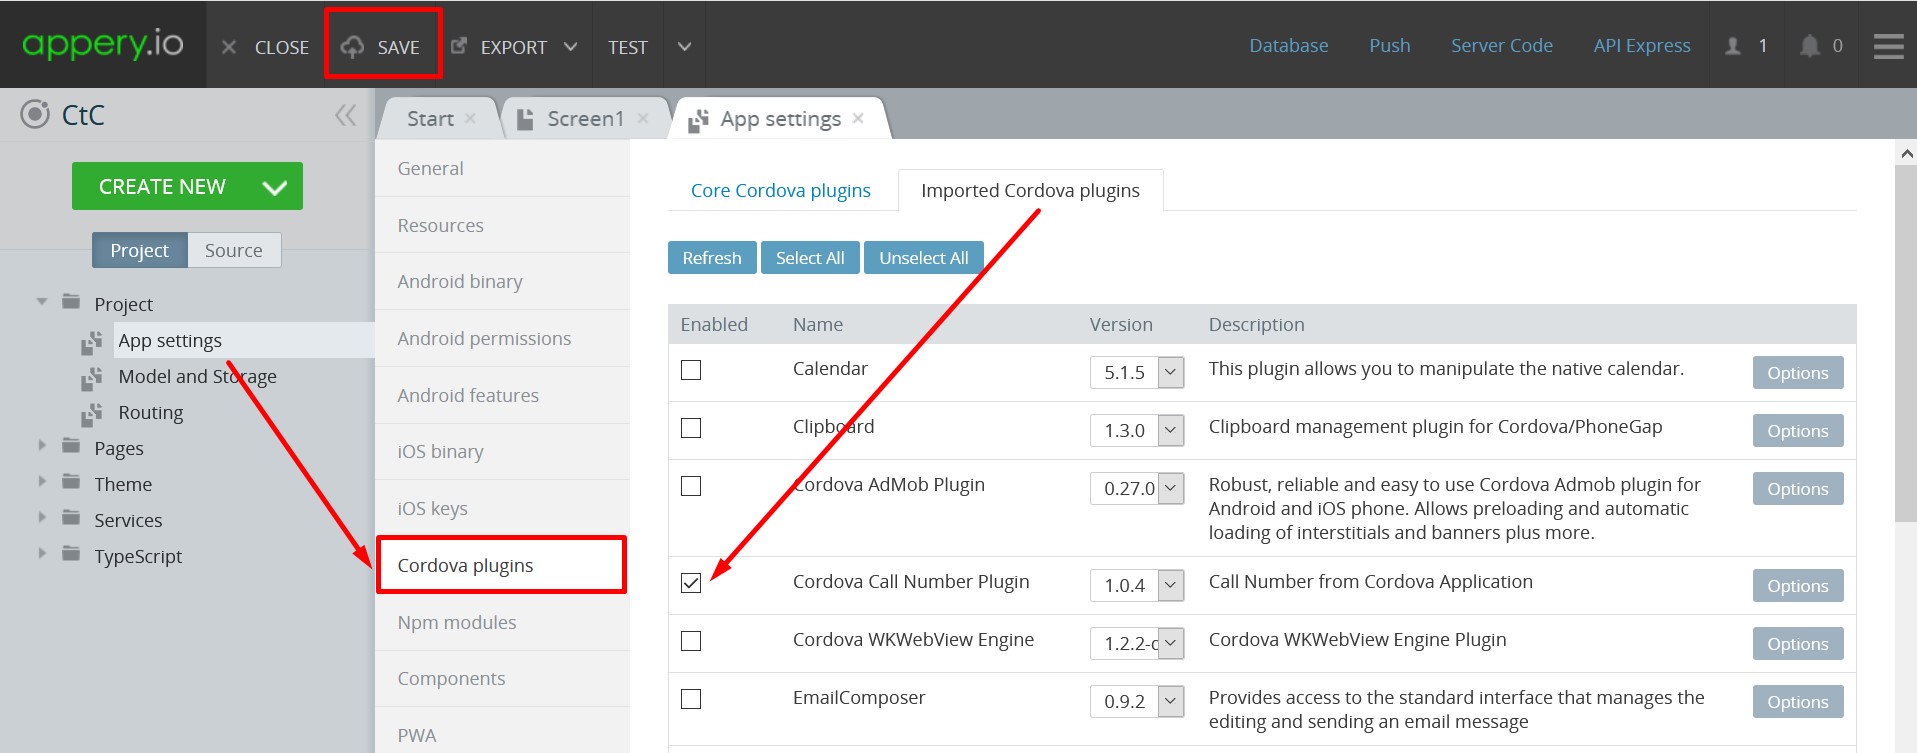
Task: Expand the TypeScript folder
Action: pos(42,553)
